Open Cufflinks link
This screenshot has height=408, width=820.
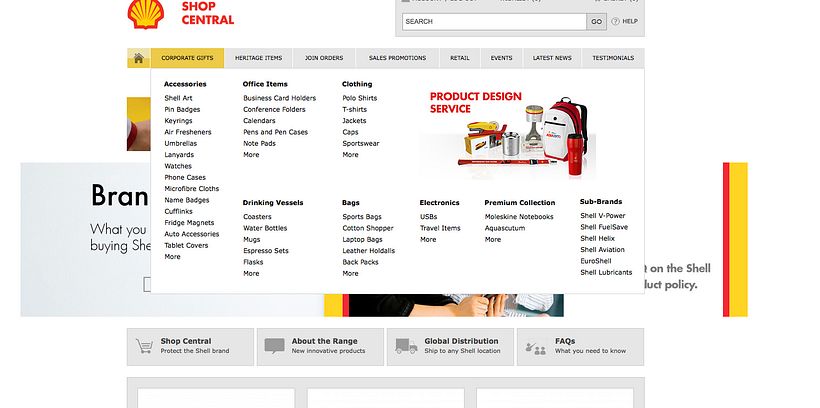(x=178, y=211)
